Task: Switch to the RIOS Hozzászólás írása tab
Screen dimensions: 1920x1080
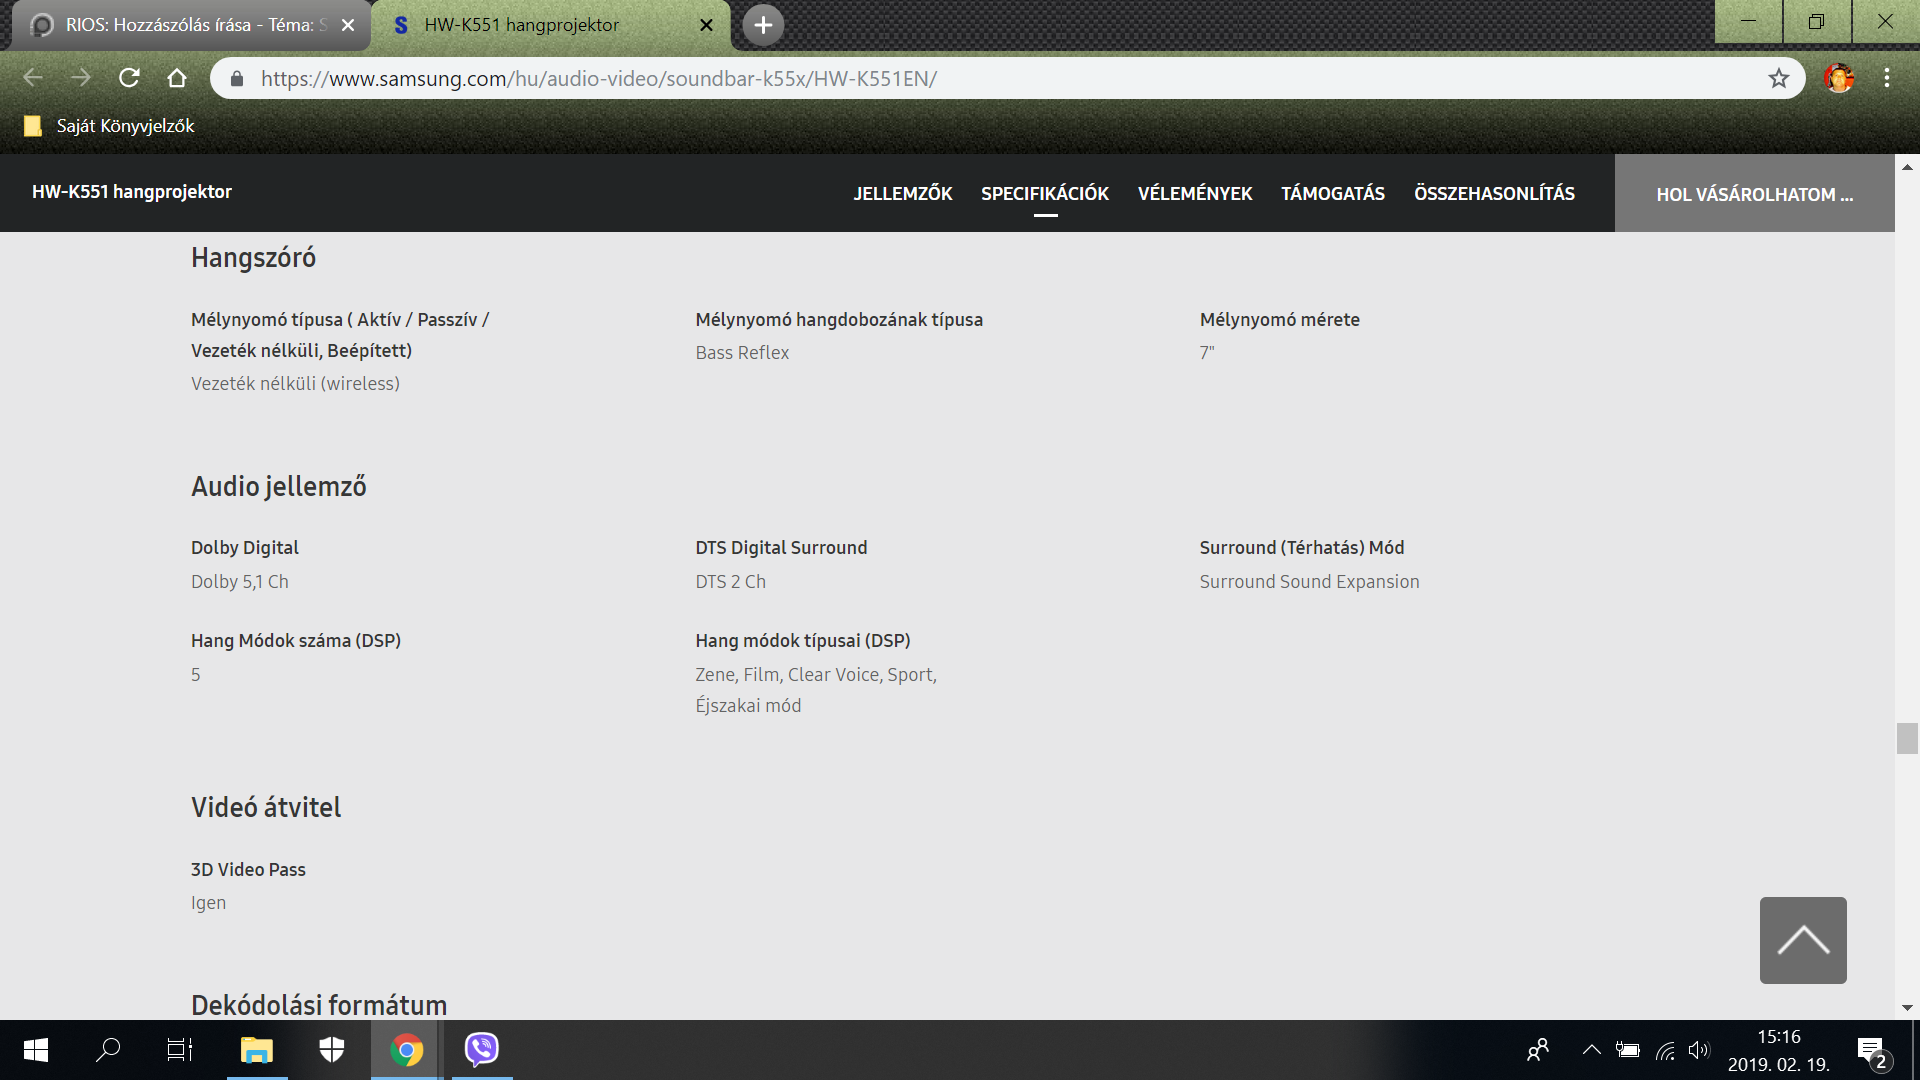Action: [x=190, y=25]
